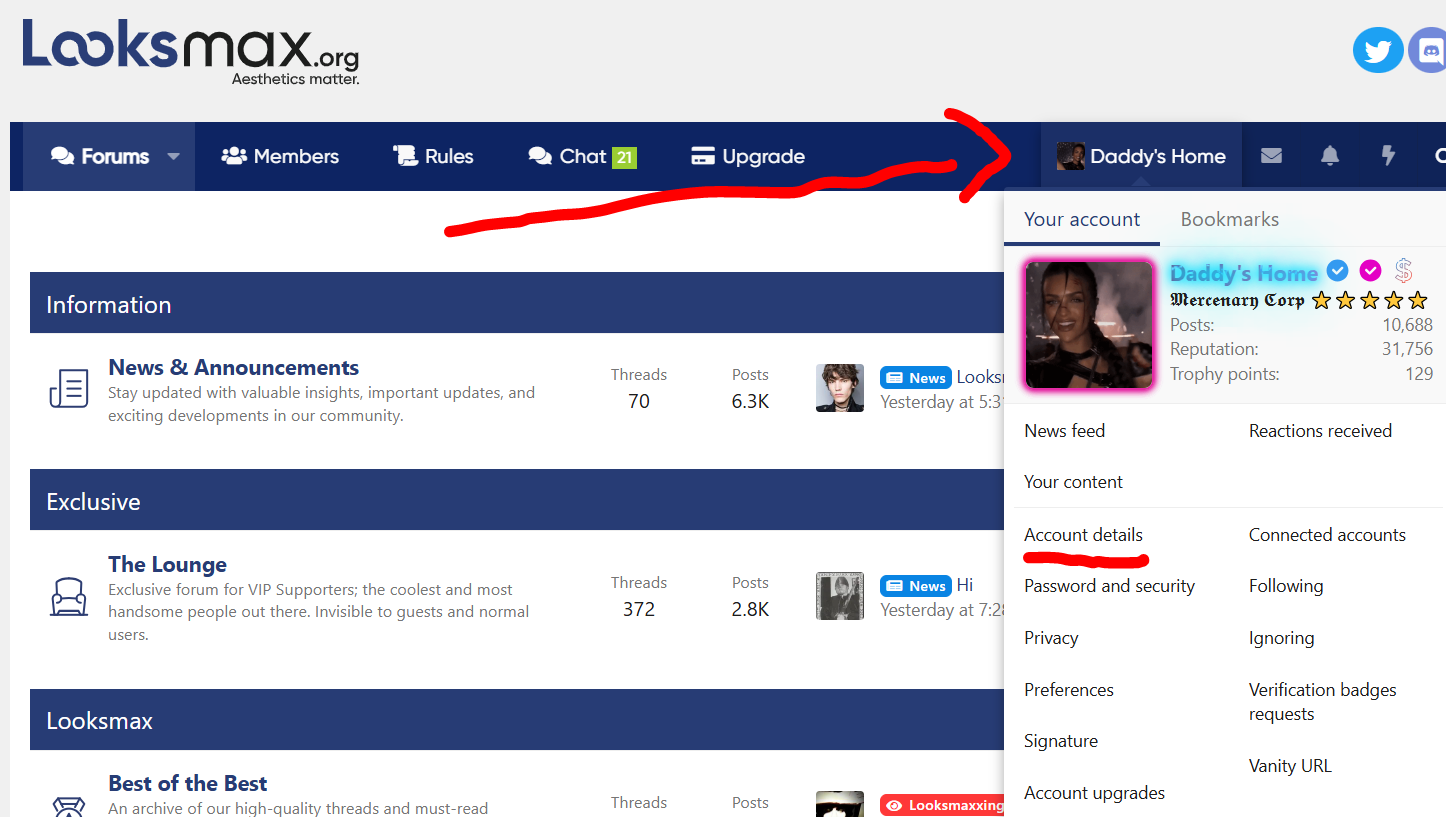Click the Forums speech bubbles icon
The image size is (1446, 817).
(63, 156)
